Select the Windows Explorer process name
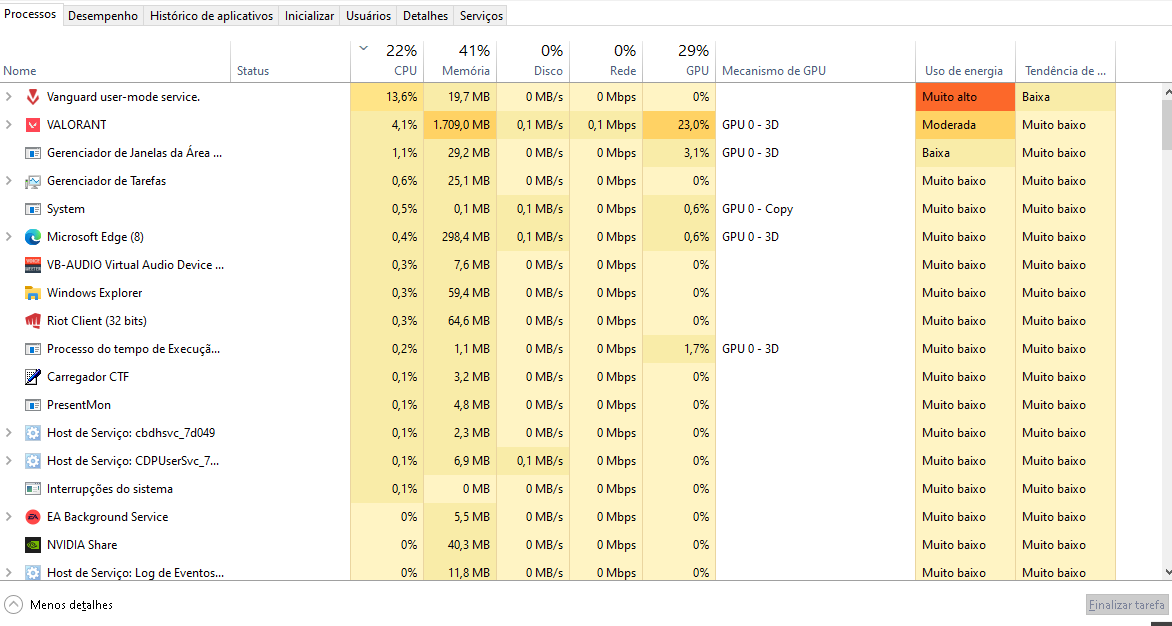This screenshot has height=626, width=1172. pyautogui.click(x=94, y=293)
